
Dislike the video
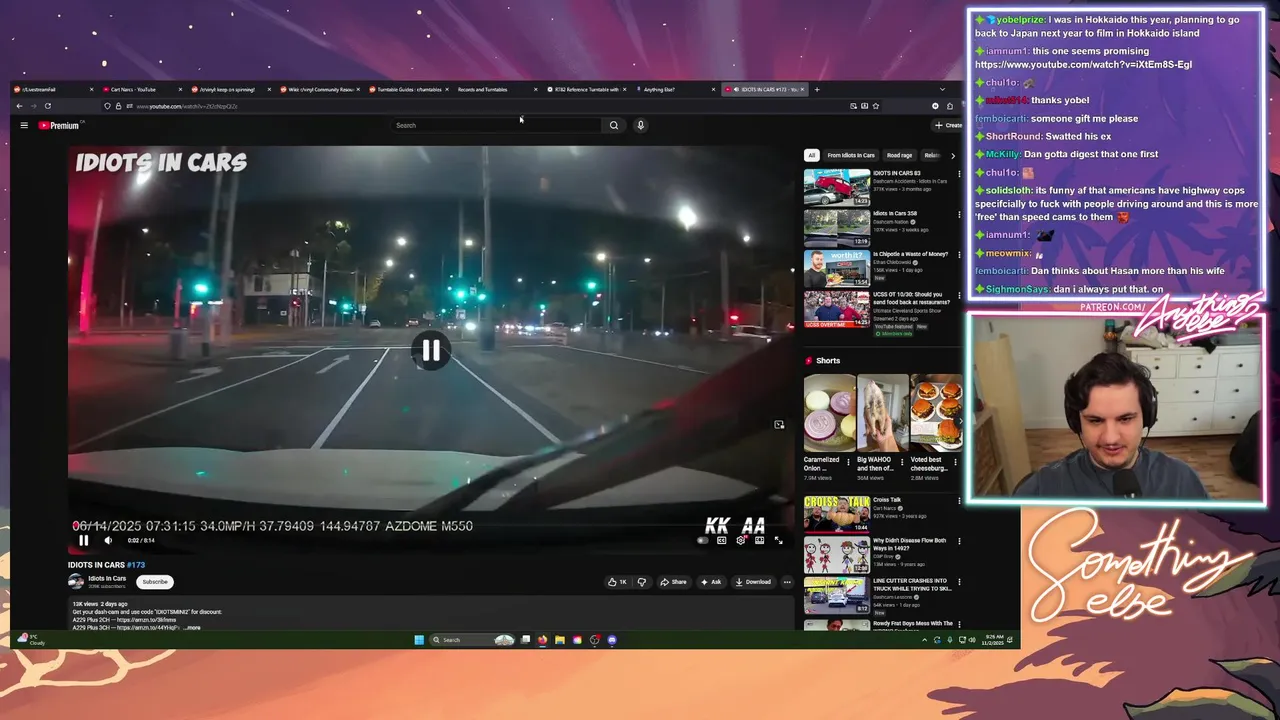(642, 581)
